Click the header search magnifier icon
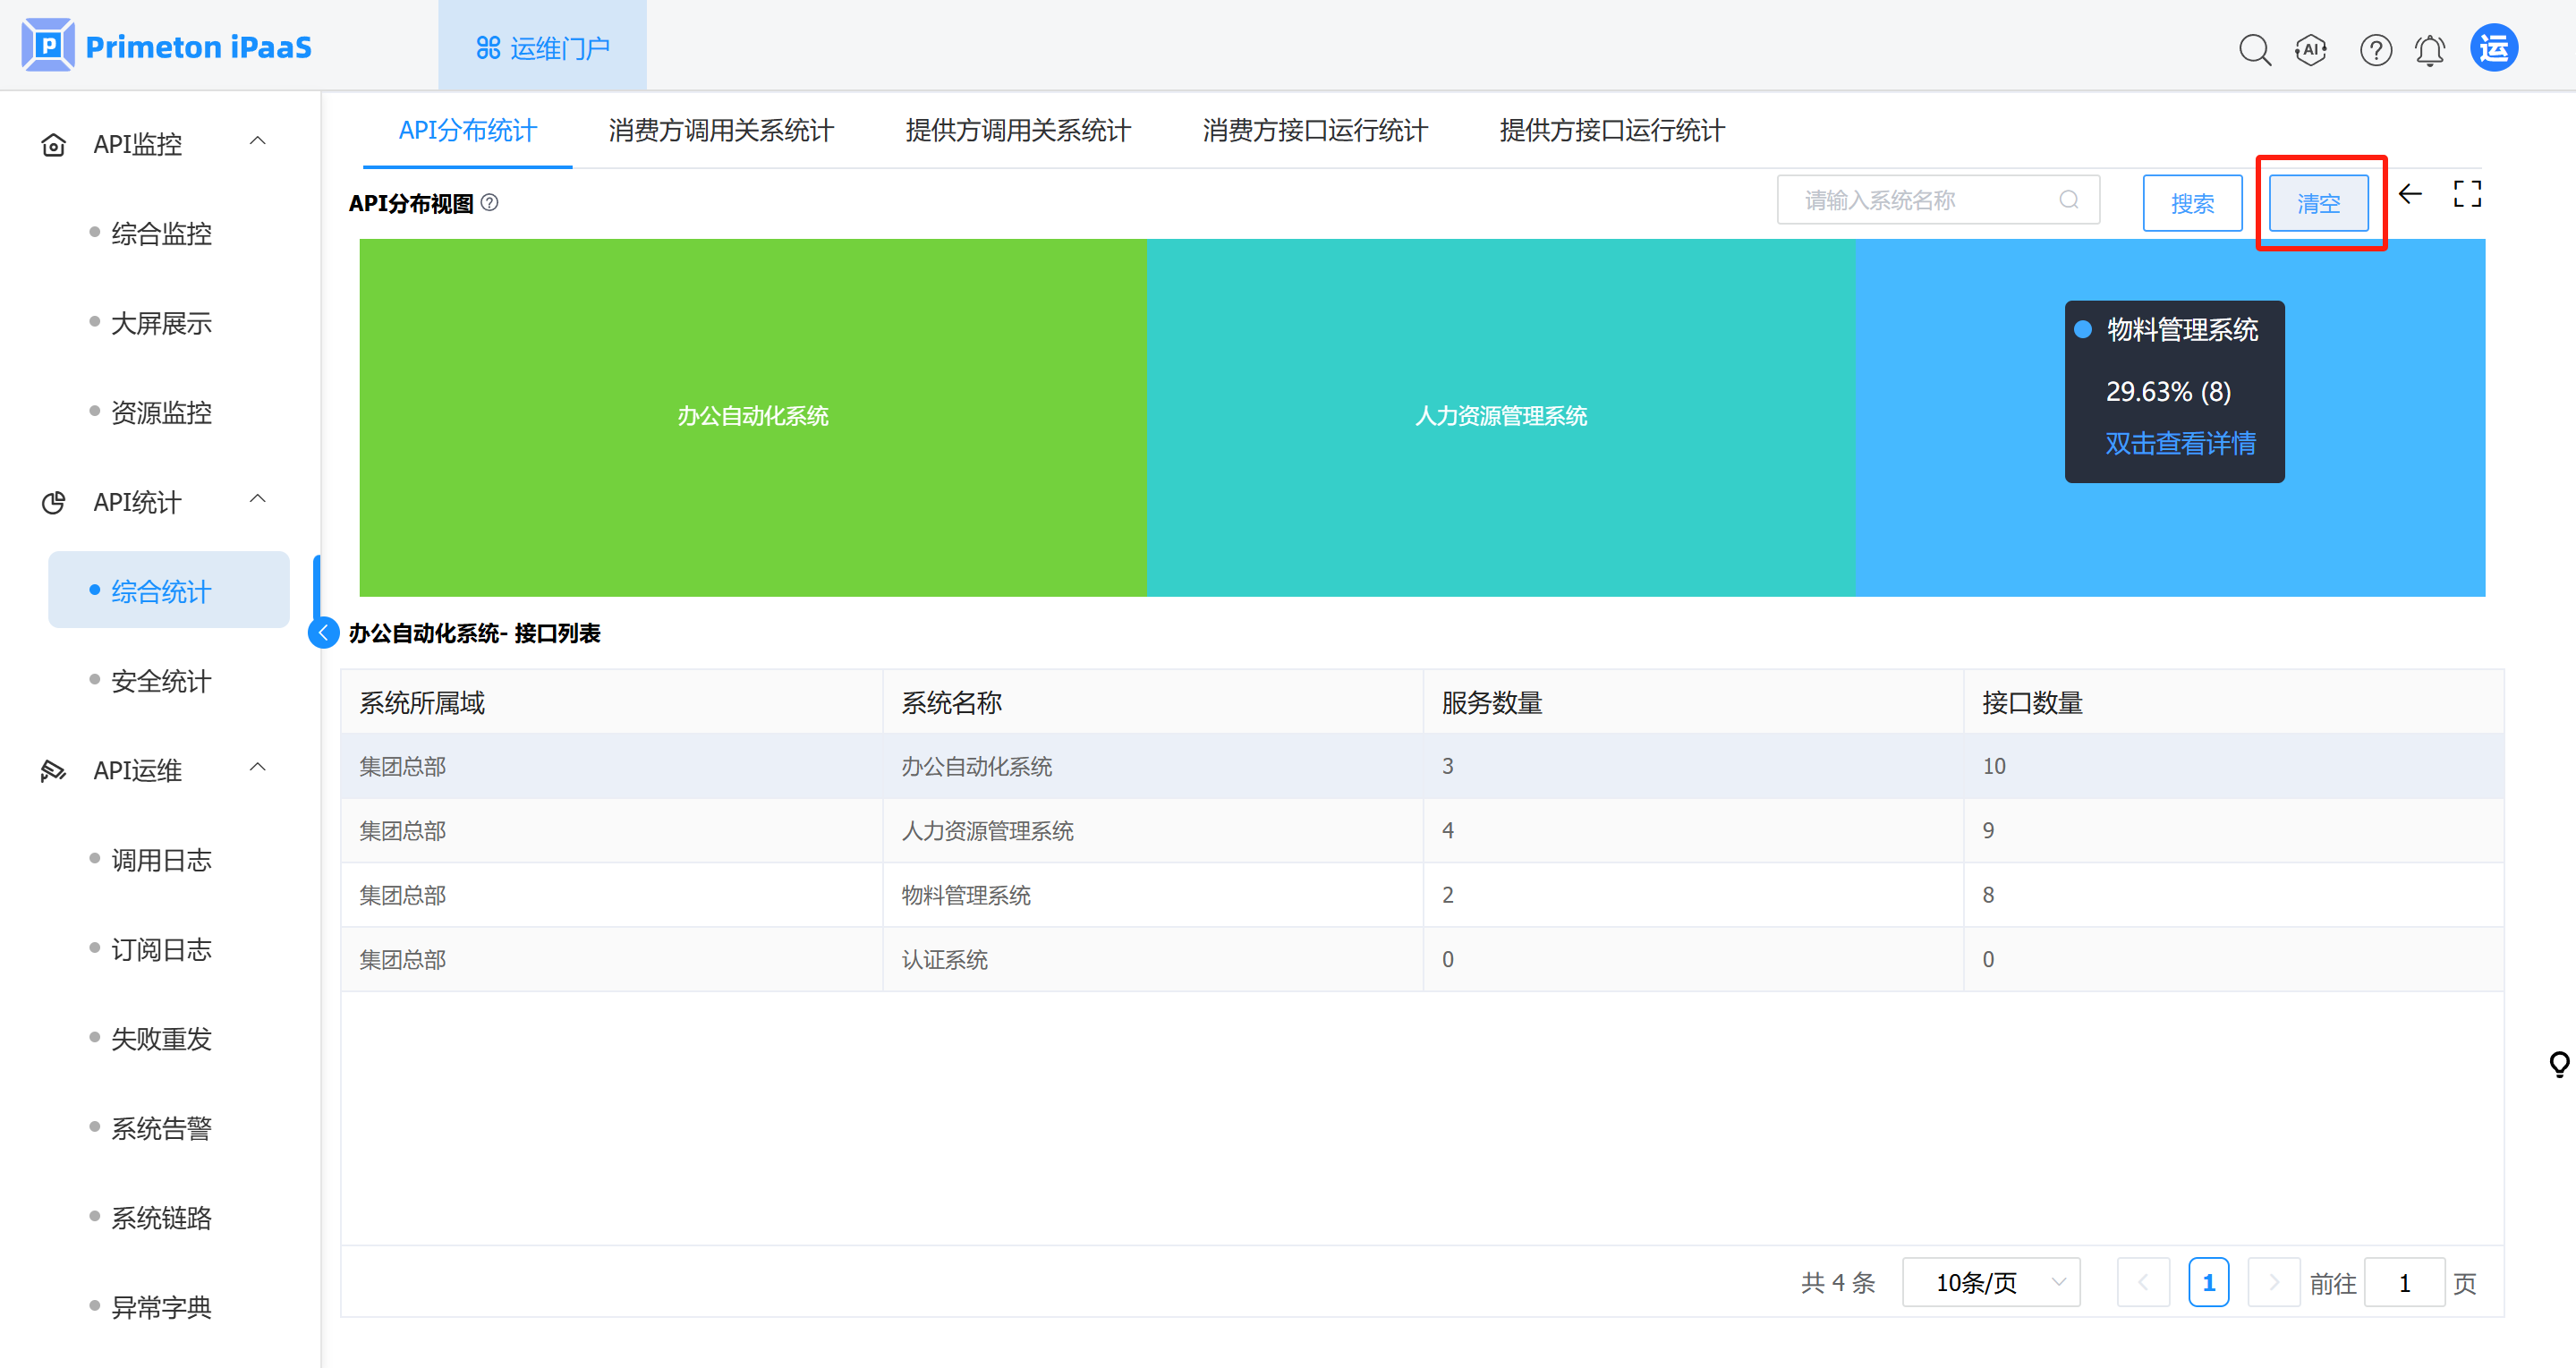2576x1368 pixels. coord(2254,49)
